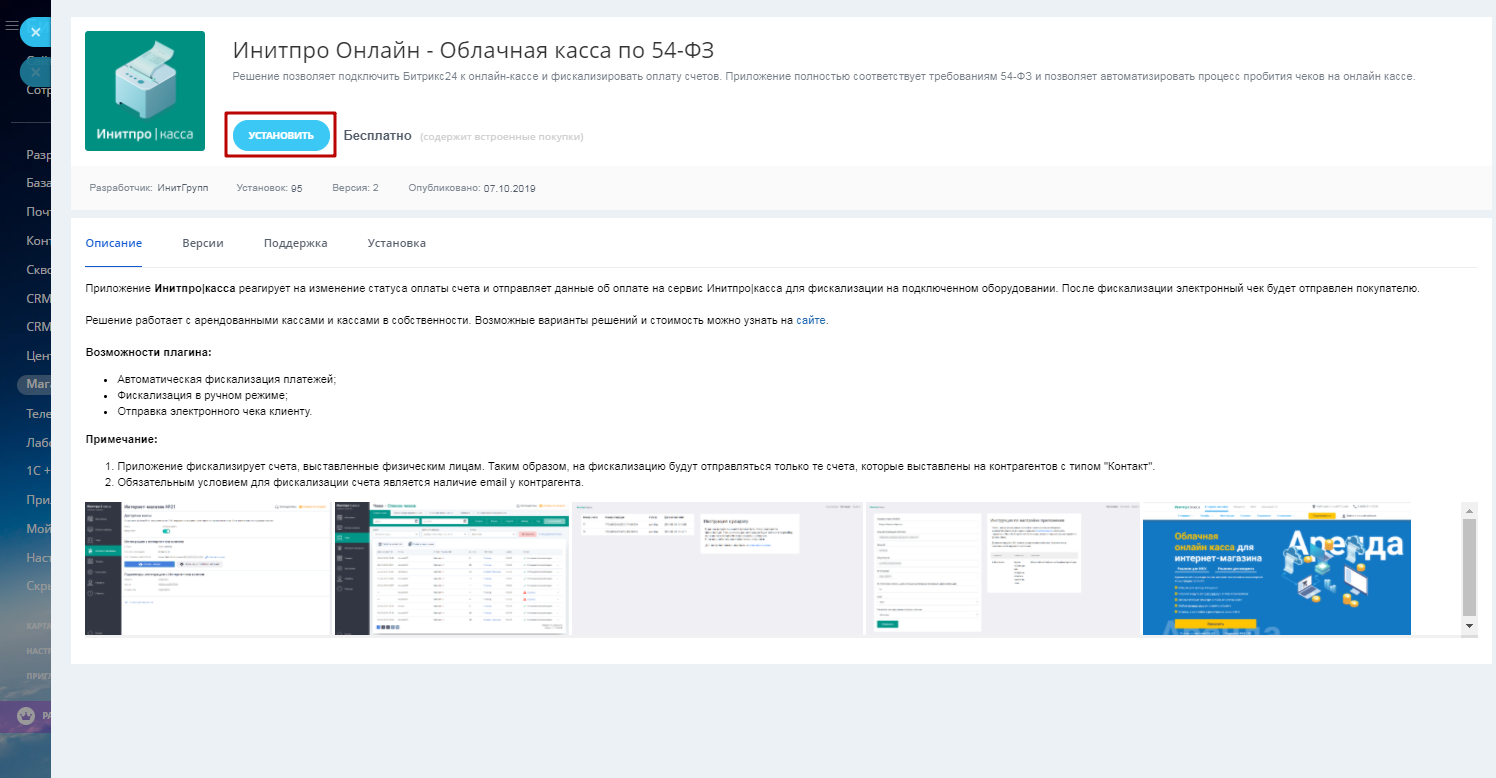This screenshot has height=778, width=1496.
Task: Click note two about email у контрагента
Action: (x=350, y=483)
